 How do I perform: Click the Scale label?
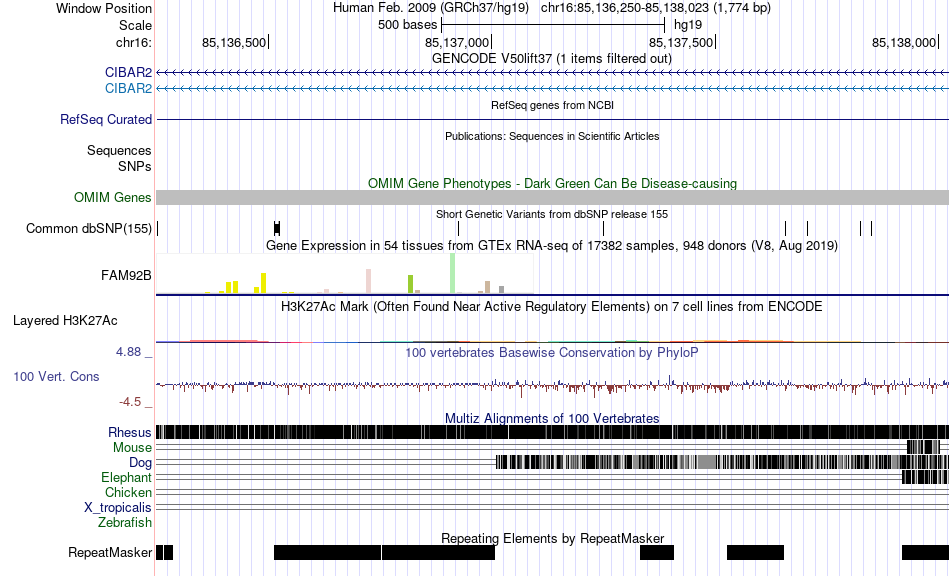click(135, 25)
